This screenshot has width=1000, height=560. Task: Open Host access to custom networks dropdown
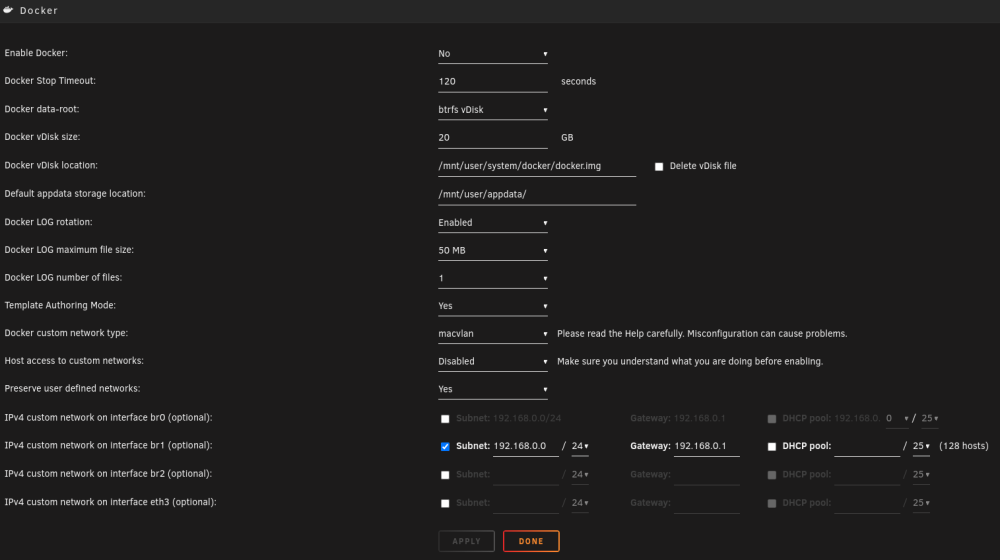pos(492,361)
